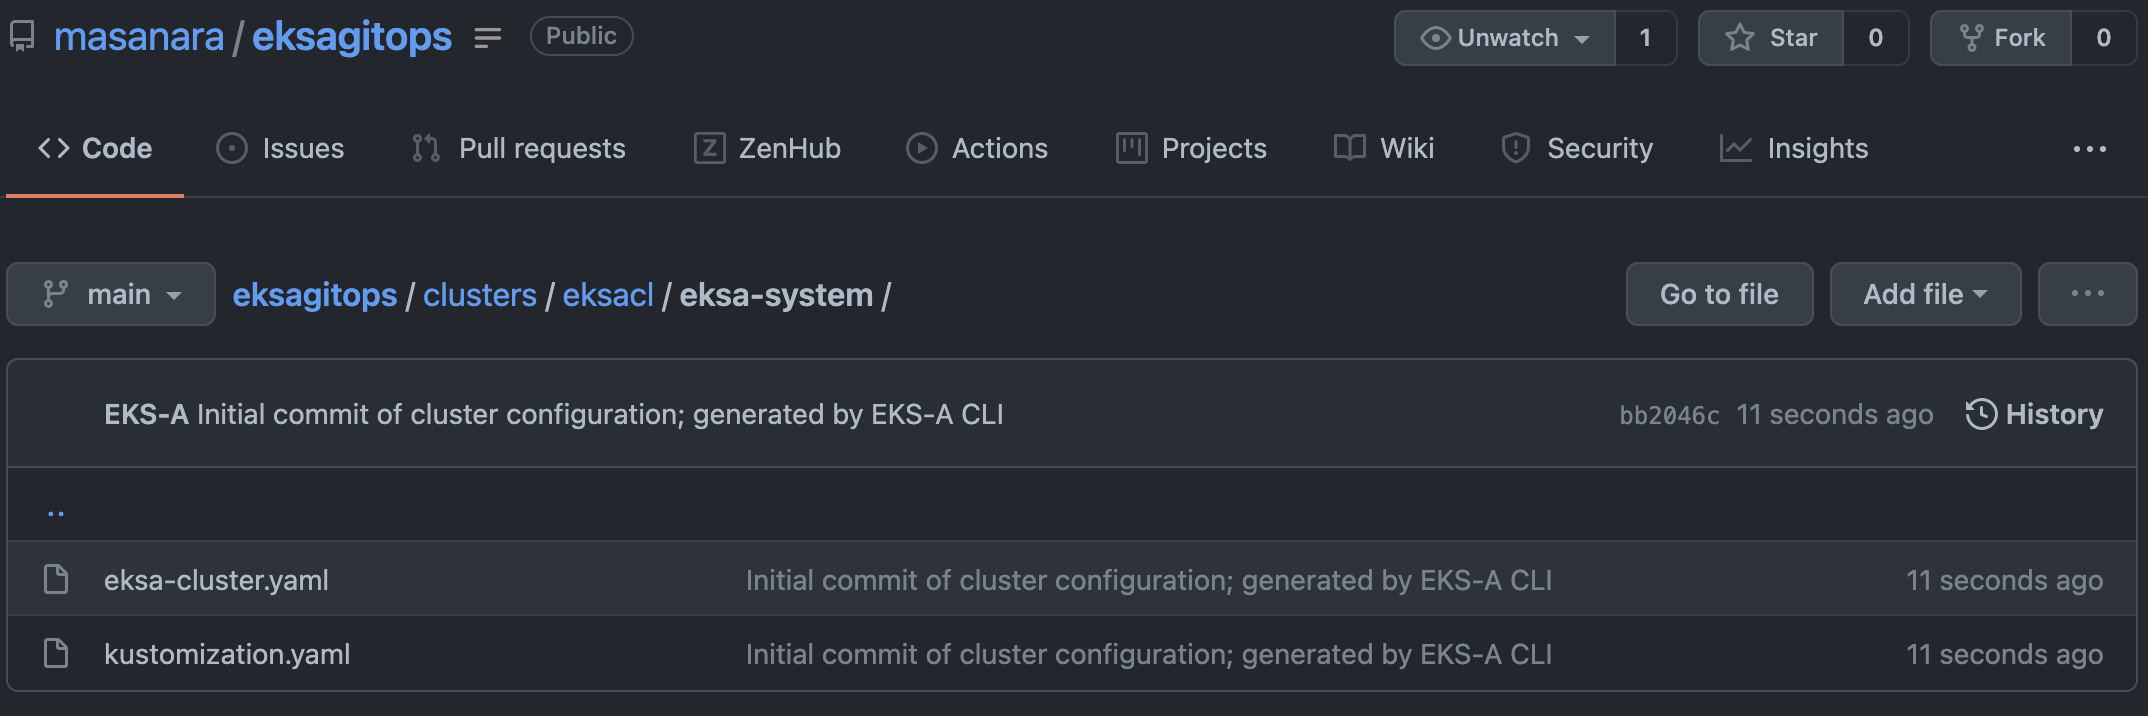Screen dimensions: 2148x716
Task: Fork the eksagitops repository
Action: (x=2001, y=38)
